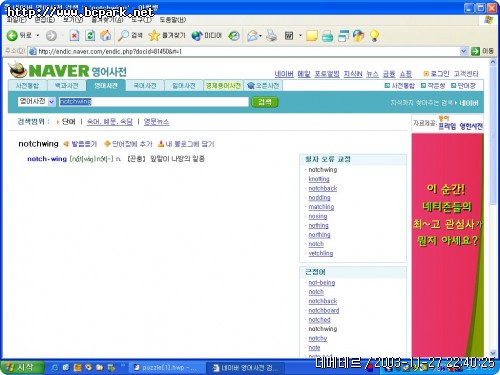Select the 영문뉴스 search scope link
Viewport: 500px width, 375px height.
(x=156, y=122)
